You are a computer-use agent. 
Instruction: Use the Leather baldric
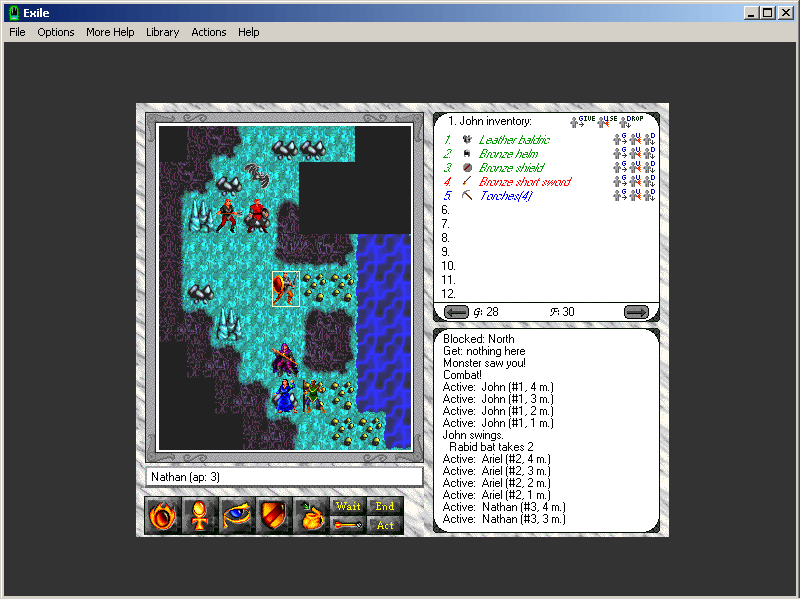635,139
